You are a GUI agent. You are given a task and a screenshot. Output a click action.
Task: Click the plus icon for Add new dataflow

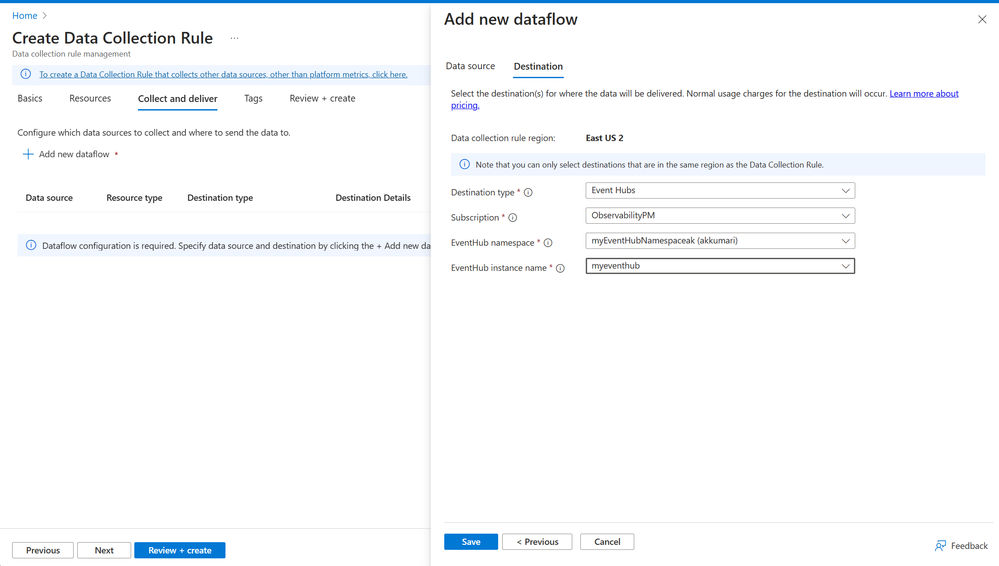pyautogui.click(x=28, y=154)
